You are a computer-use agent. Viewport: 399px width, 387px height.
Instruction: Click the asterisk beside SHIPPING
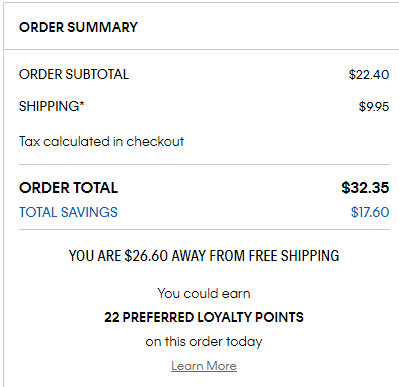click(x=82, y=104)
